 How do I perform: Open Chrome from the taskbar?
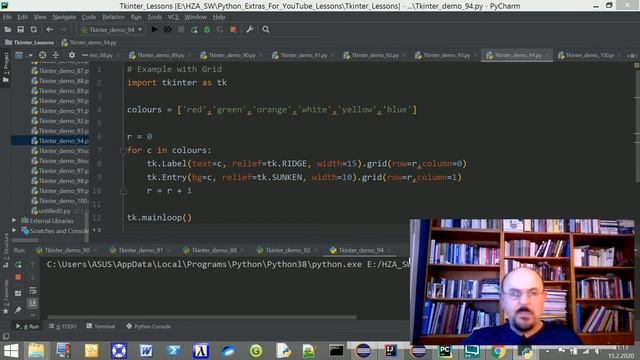pos(498,351)
